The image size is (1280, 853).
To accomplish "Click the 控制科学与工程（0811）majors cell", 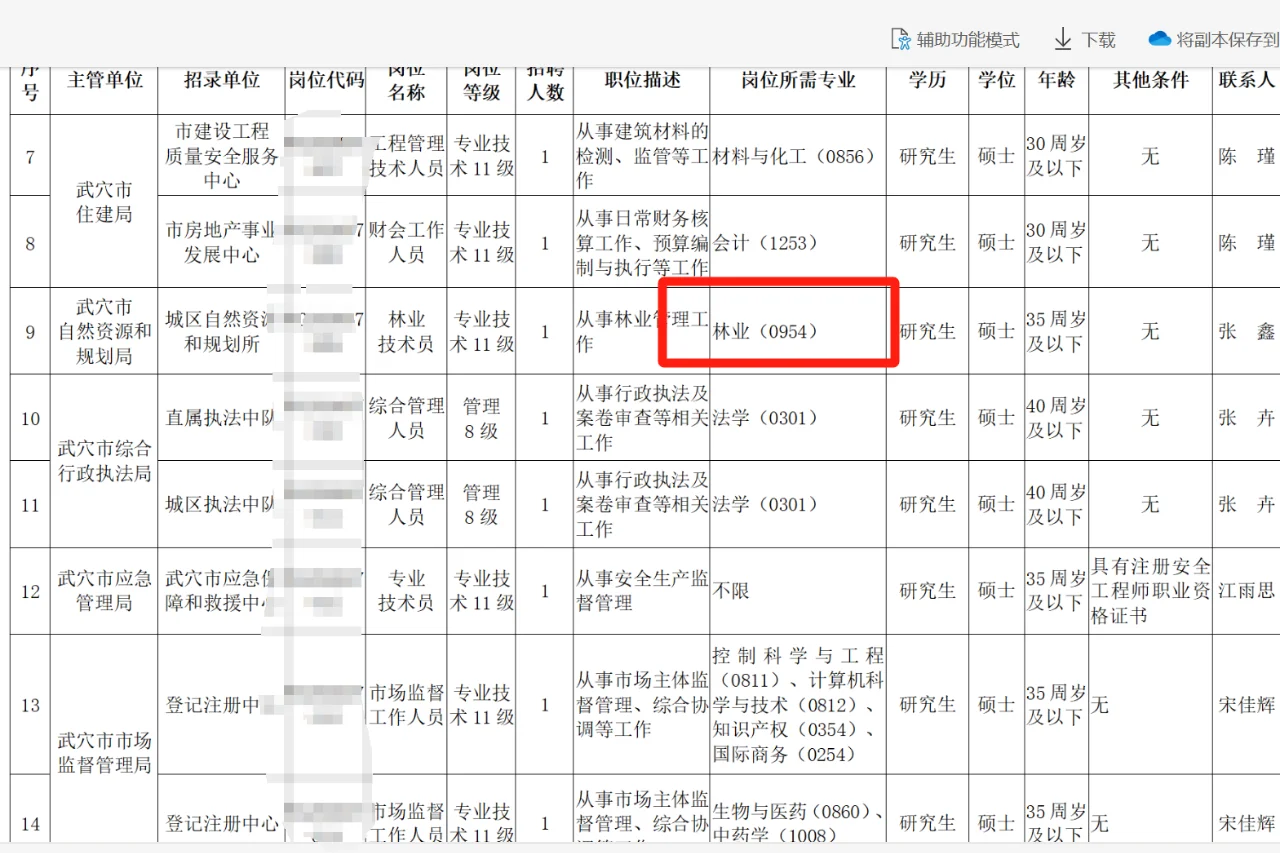I will (798, 705).
